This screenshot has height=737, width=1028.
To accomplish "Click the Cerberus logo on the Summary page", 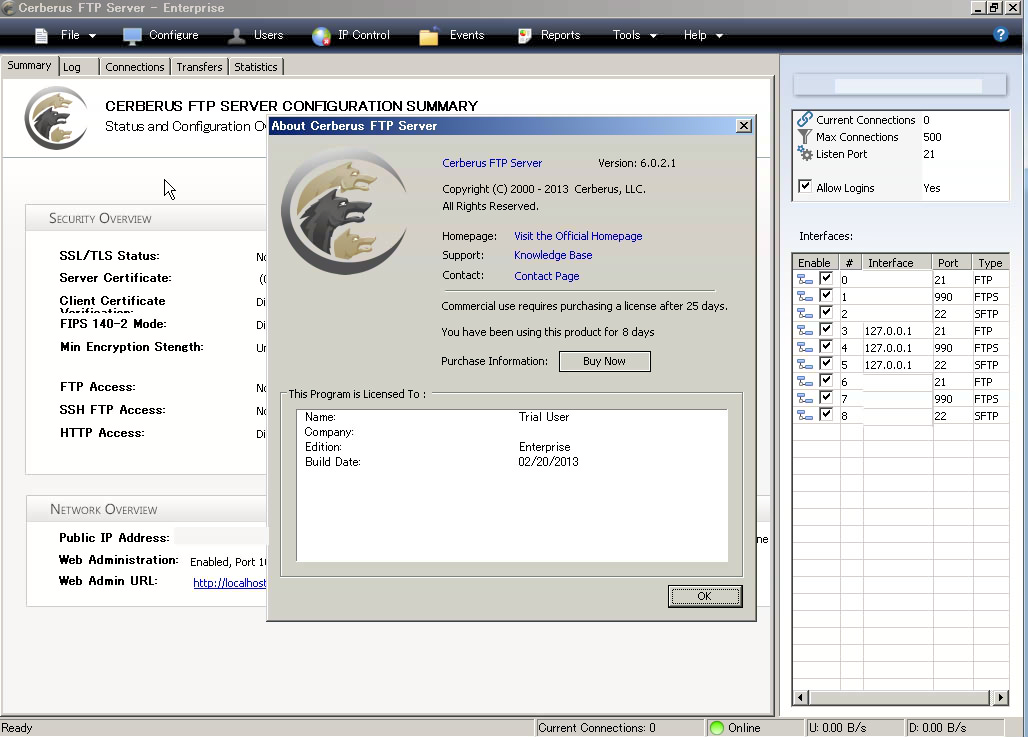I will [x=56, y=118].
